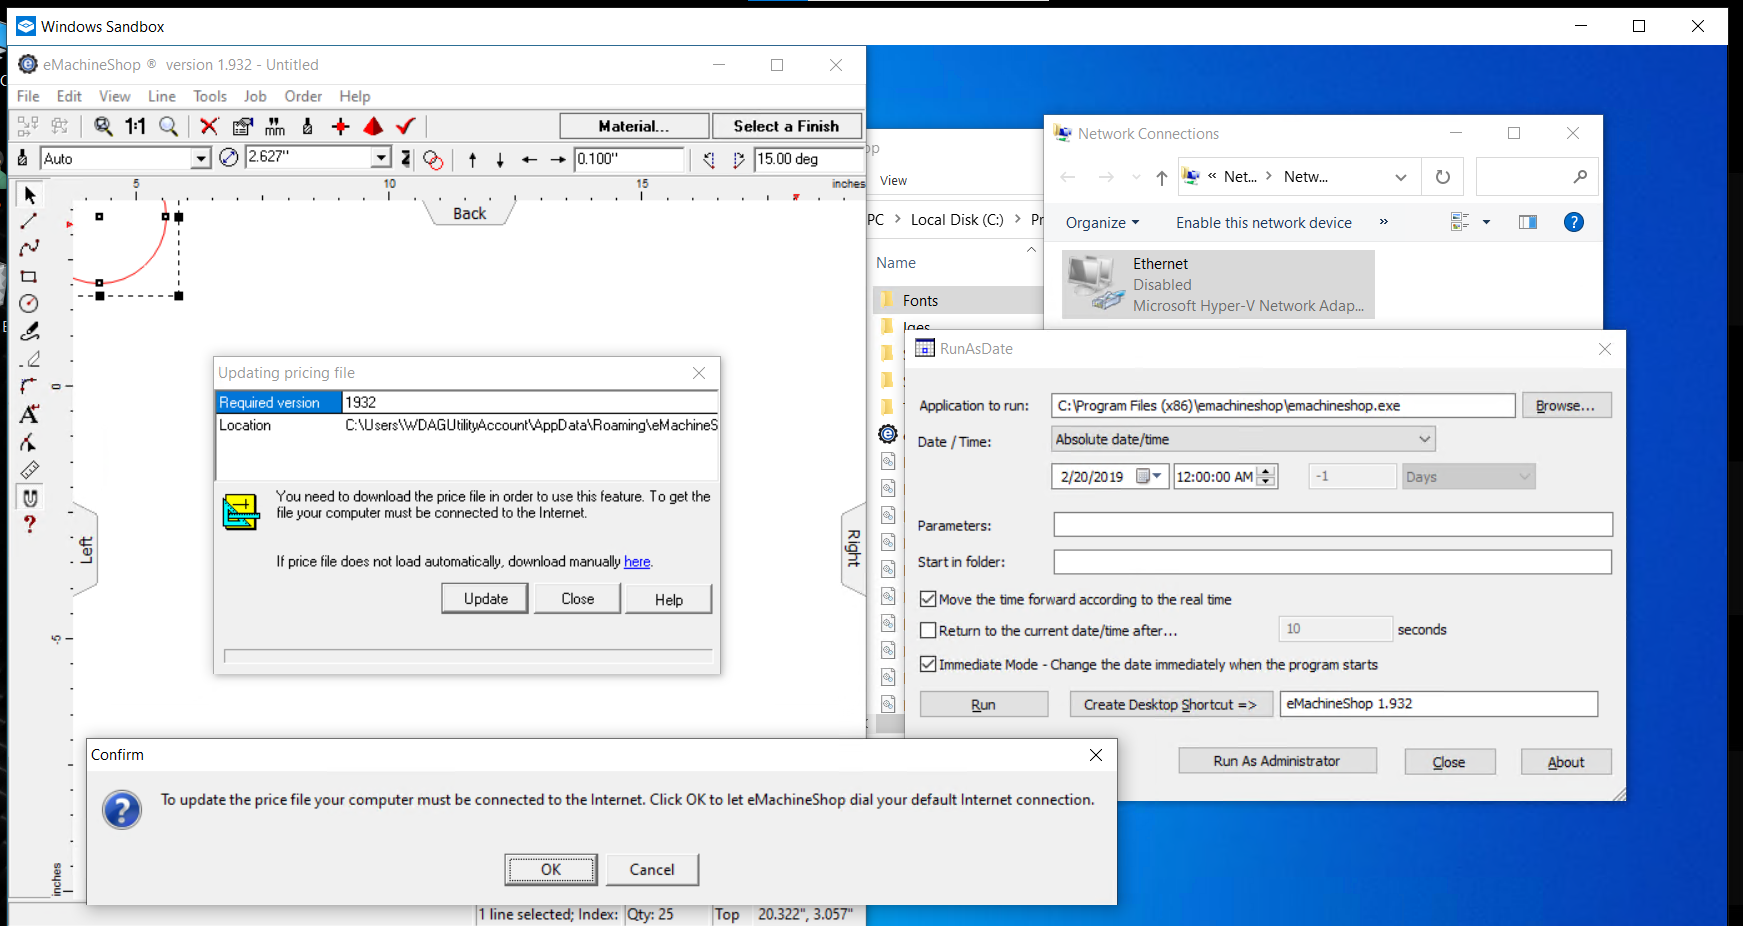
Task: Choose the Text tool
Action: [29, 414]
